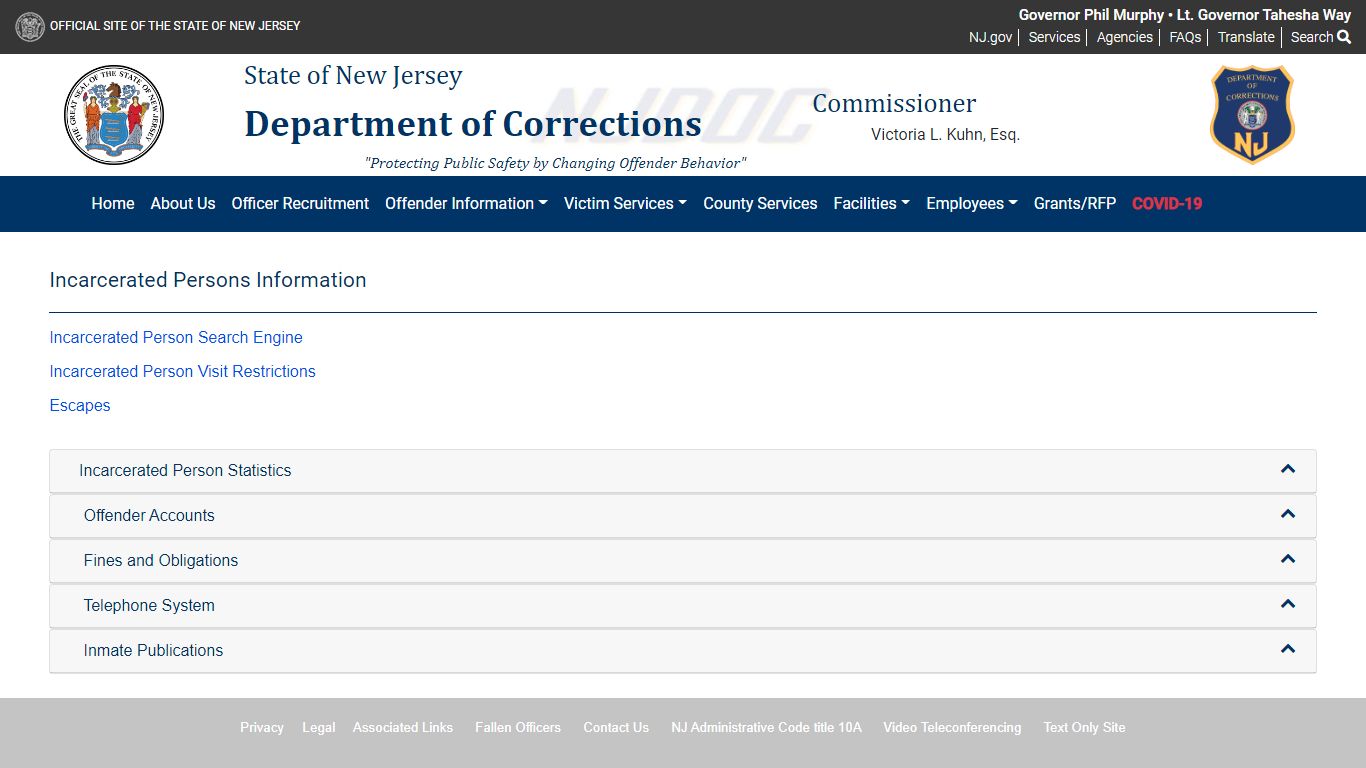Viewport: 1366px width, 768px height.
Task: Collapse Incarcerated Person Statistics with its chevron
Action: [1288, 469]
